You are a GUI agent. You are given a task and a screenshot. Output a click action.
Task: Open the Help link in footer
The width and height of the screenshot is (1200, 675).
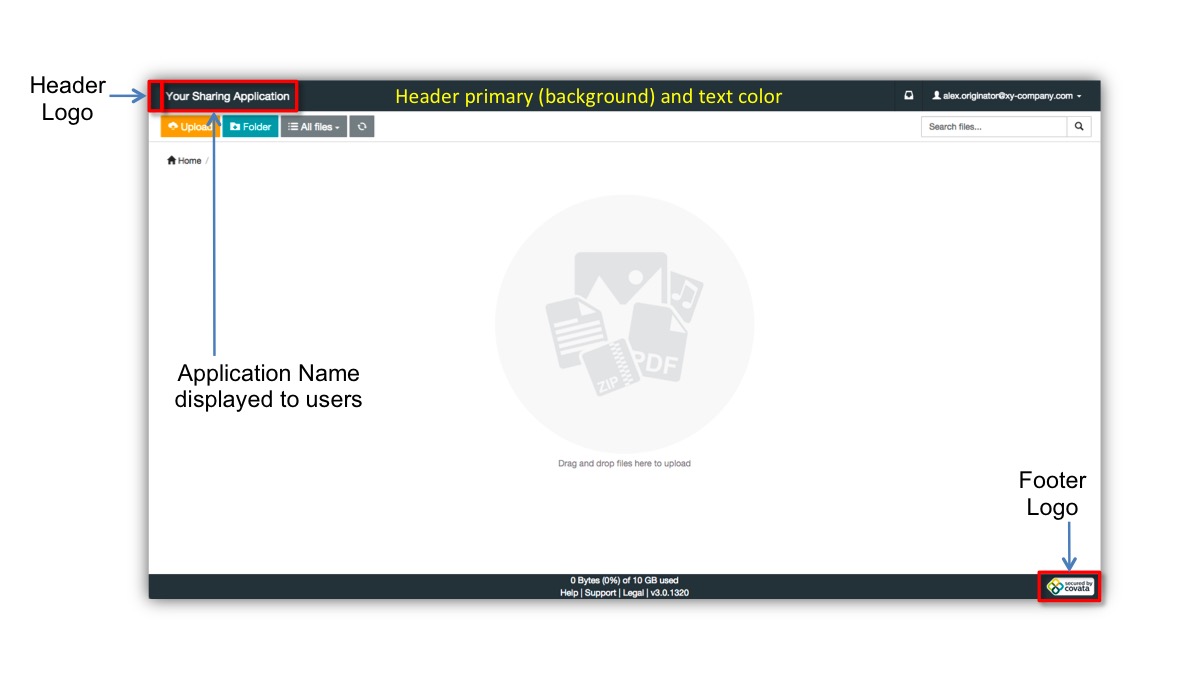569,593
